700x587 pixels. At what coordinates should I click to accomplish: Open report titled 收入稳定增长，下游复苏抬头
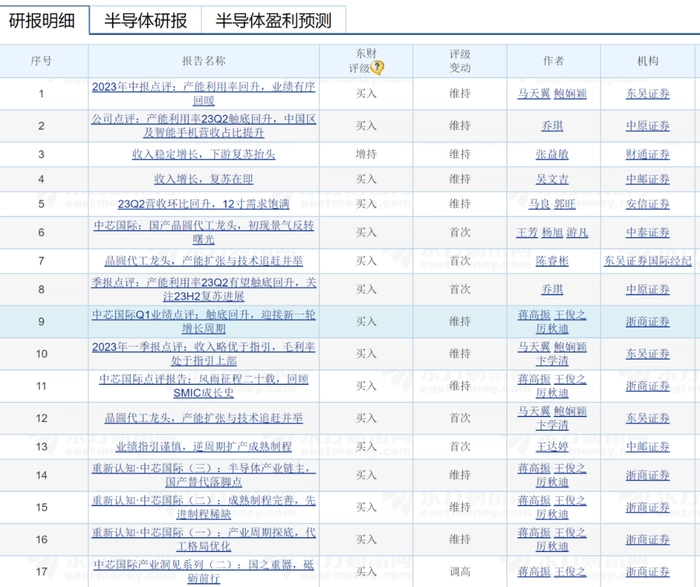(203, 154)
